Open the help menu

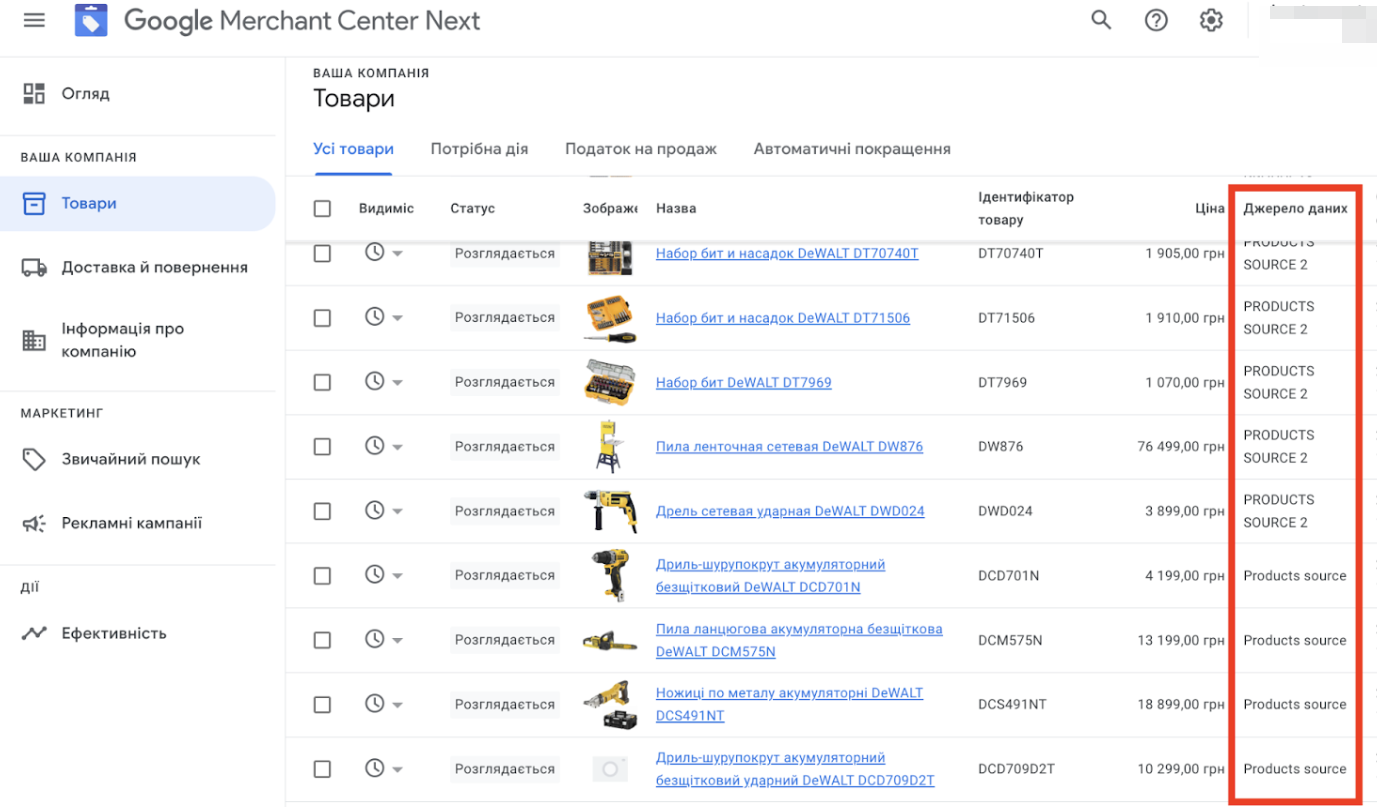click(1156, 20)
